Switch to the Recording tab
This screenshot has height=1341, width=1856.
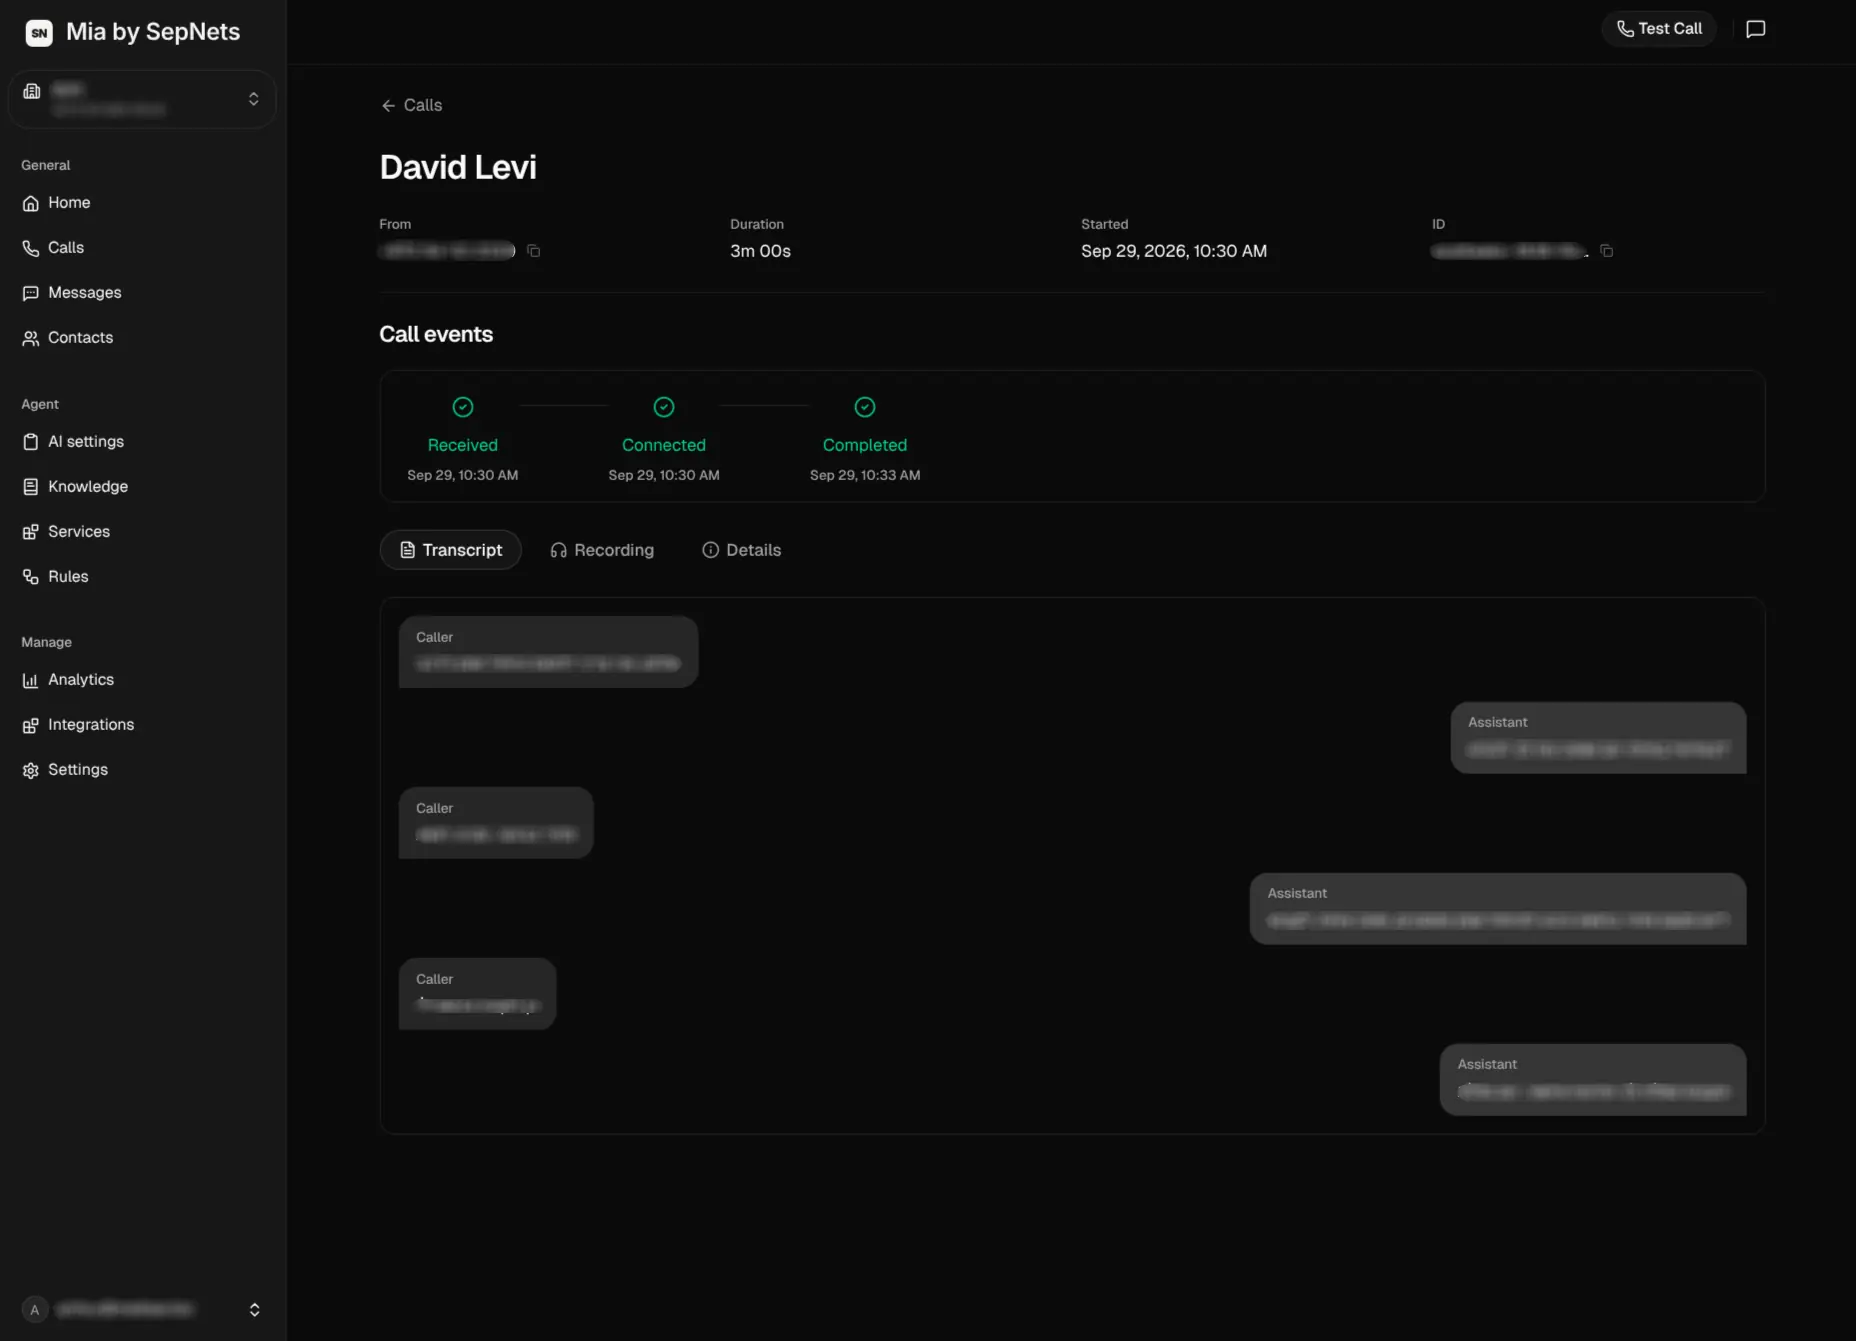pos(602,550)
